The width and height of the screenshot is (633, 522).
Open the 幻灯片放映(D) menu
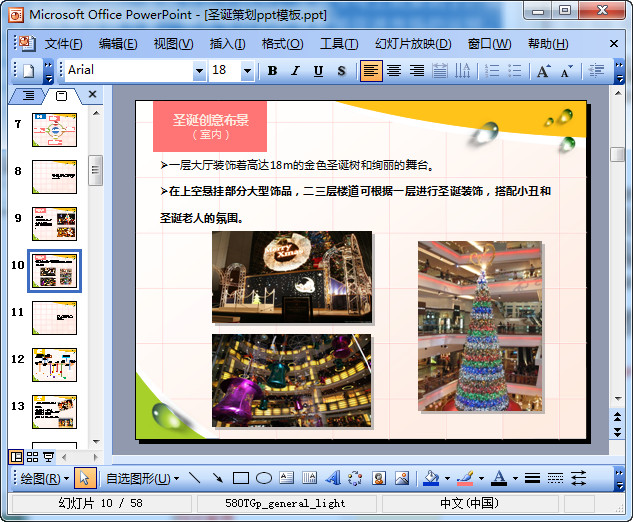[413, 44]
